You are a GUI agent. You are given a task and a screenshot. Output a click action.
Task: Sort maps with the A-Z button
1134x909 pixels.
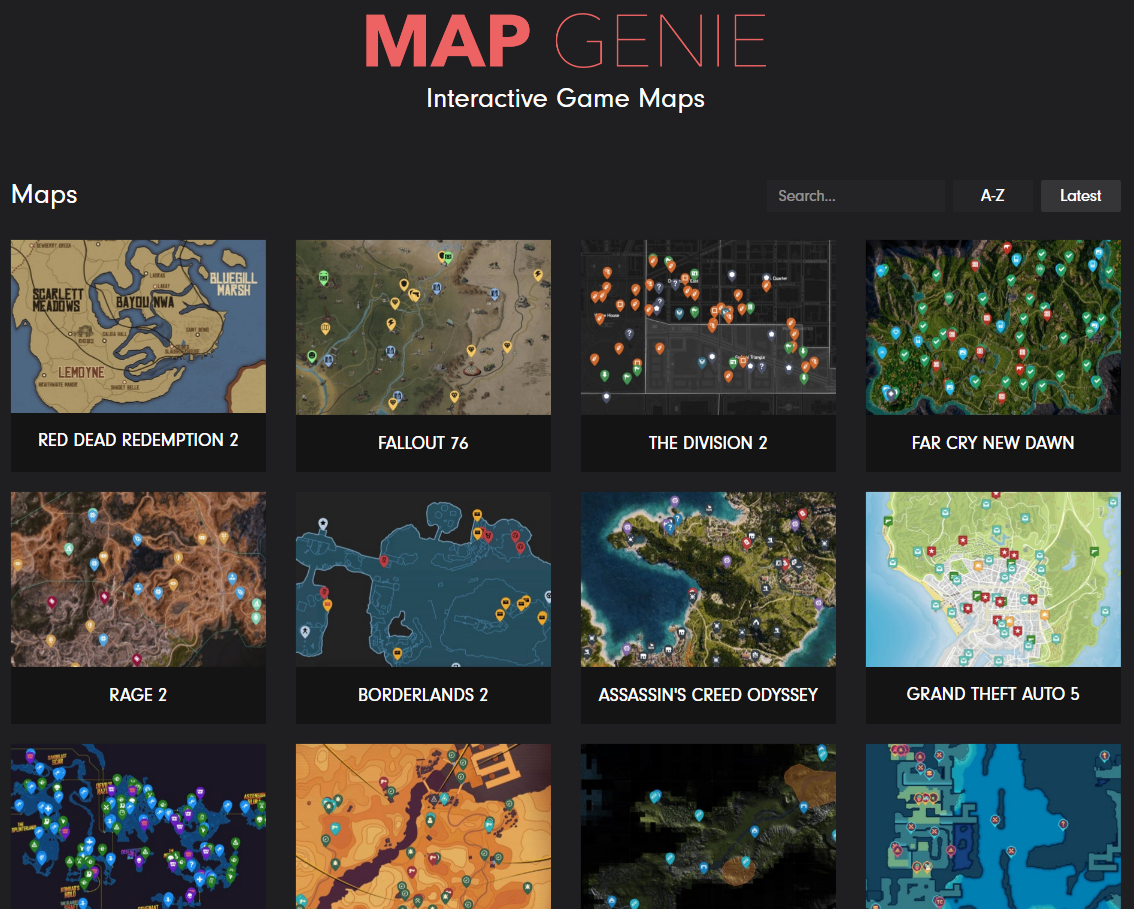click(992, 196)
